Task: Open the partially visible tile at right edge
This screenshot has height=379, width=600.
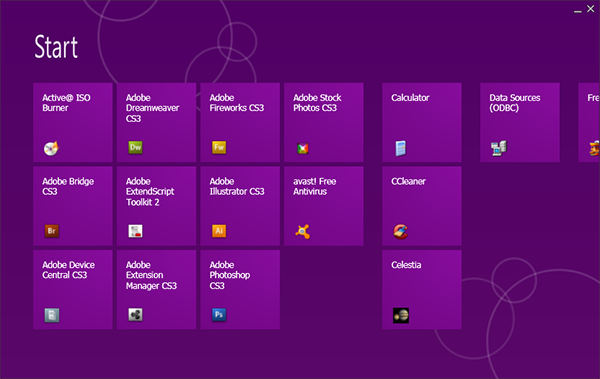Action: tap(589, 123)
